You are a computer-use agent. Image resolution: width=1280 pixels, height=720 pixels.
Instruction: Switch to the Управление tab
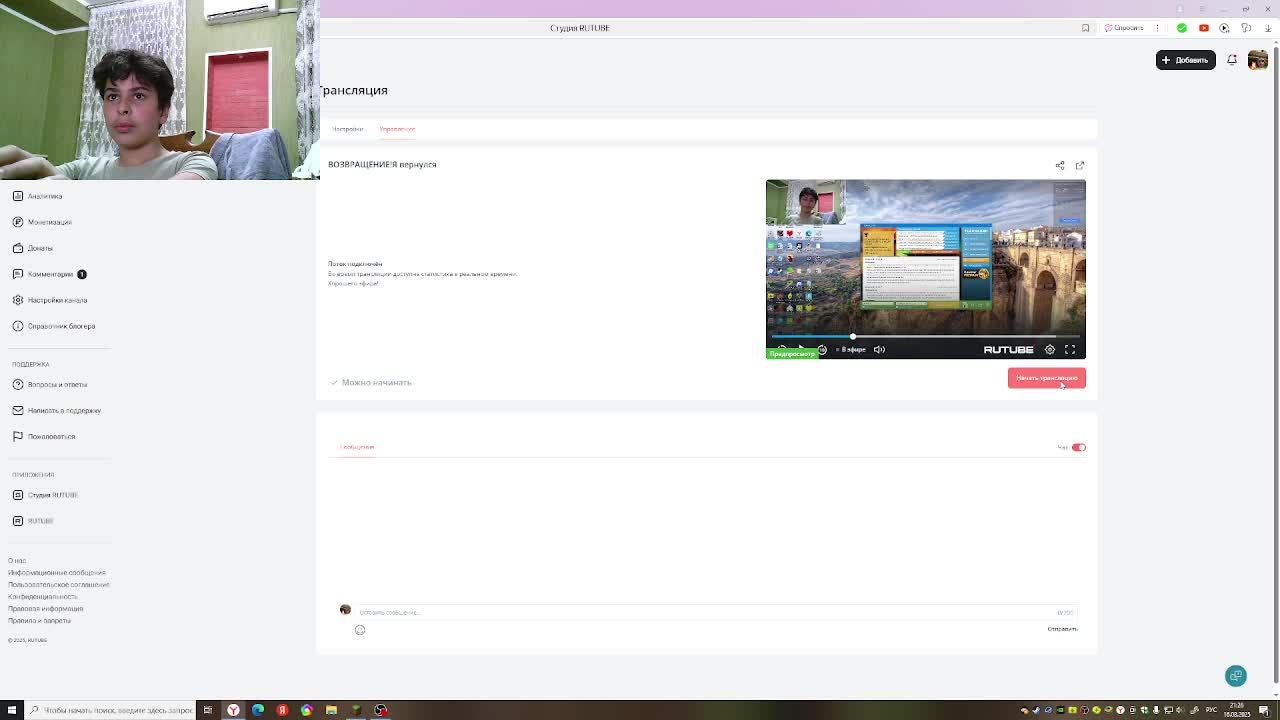coord(397,129)
